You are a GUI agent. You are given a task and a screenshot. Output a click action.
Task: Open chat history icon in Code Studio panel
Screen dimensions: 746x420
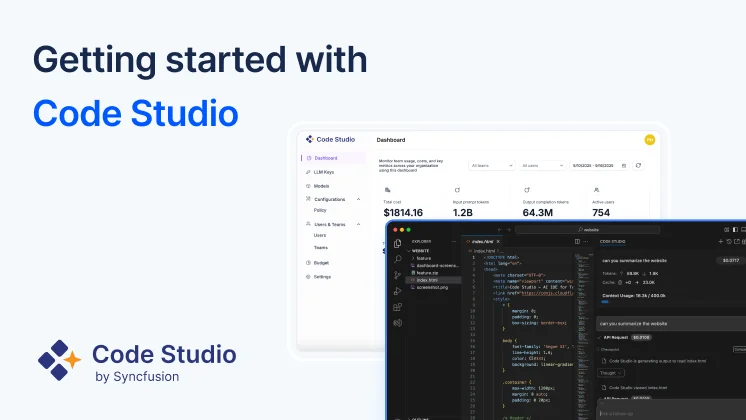coord(728,242)
